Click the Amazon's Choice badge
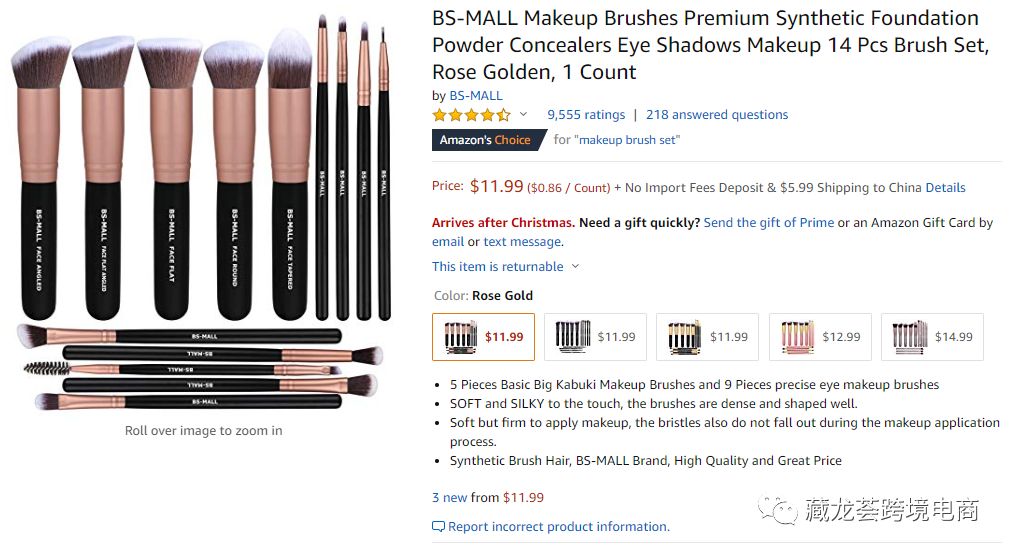 pyautogui.click(x=485, y=140)
